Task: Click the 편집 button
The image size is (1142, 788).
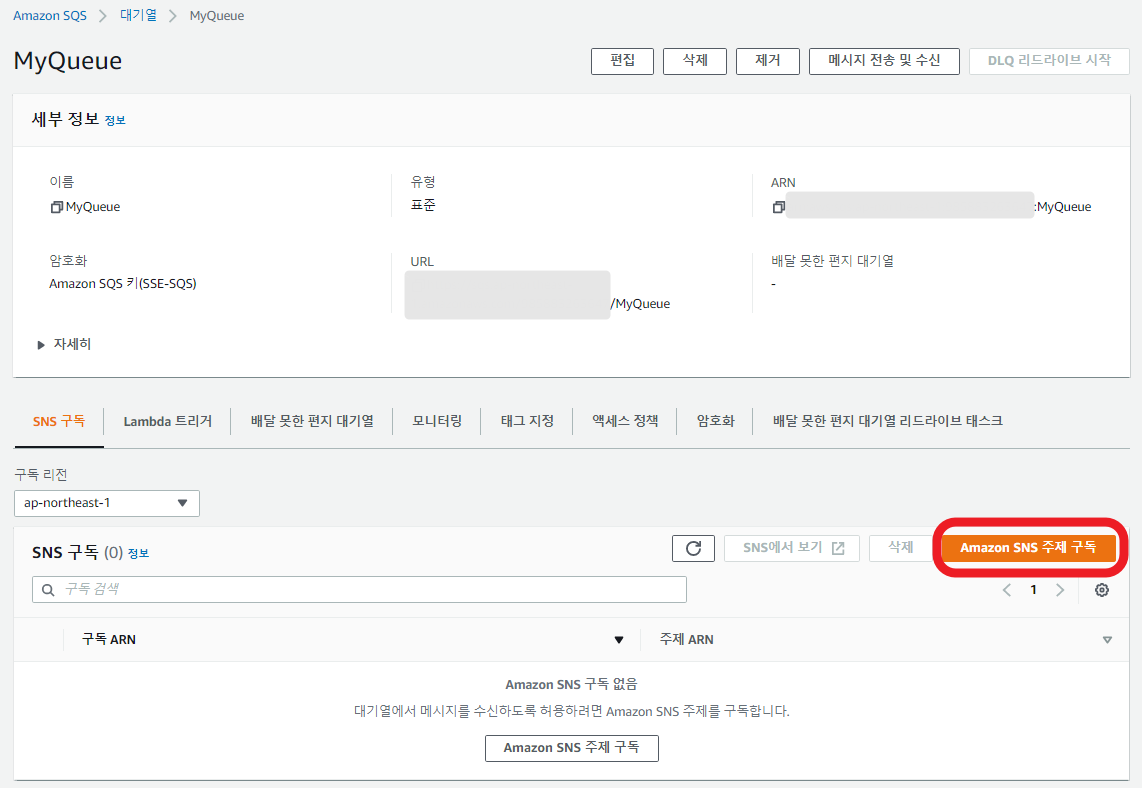Action: tap(623, 61)
